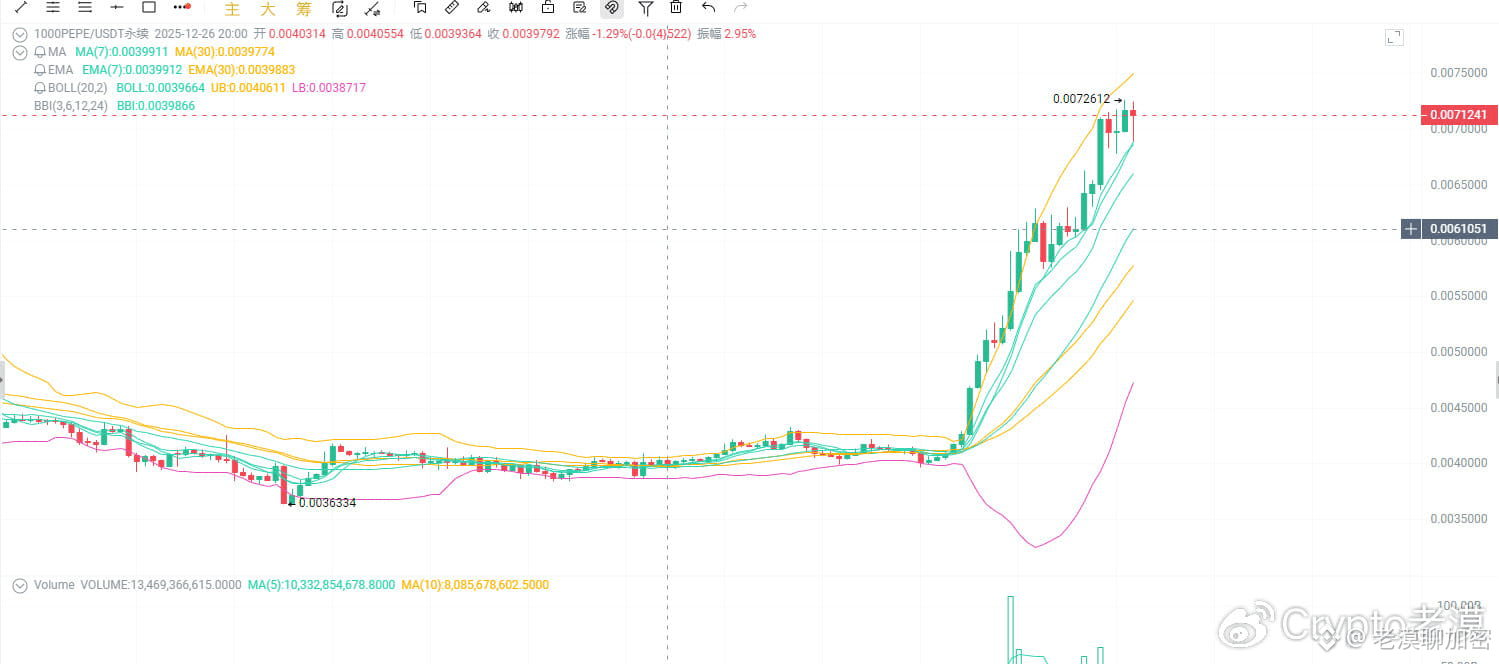
Task: Set an alert with the EMA bell icon
Action: pos(40,70)
